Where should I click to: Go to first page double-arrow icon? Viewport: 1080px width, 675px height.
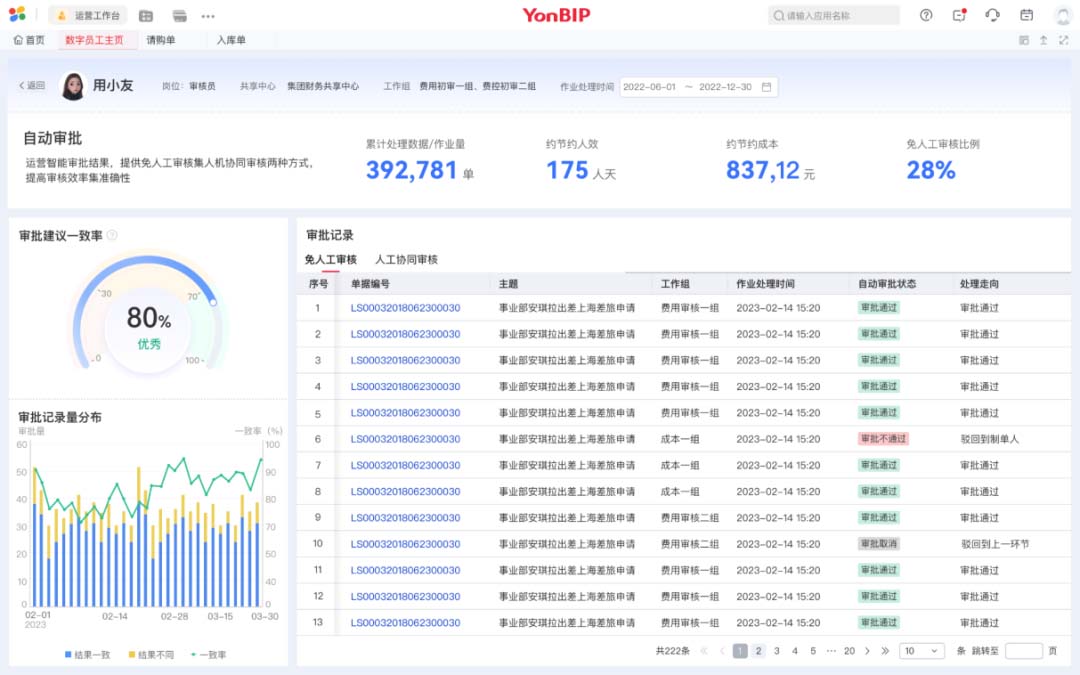[704, 651]
